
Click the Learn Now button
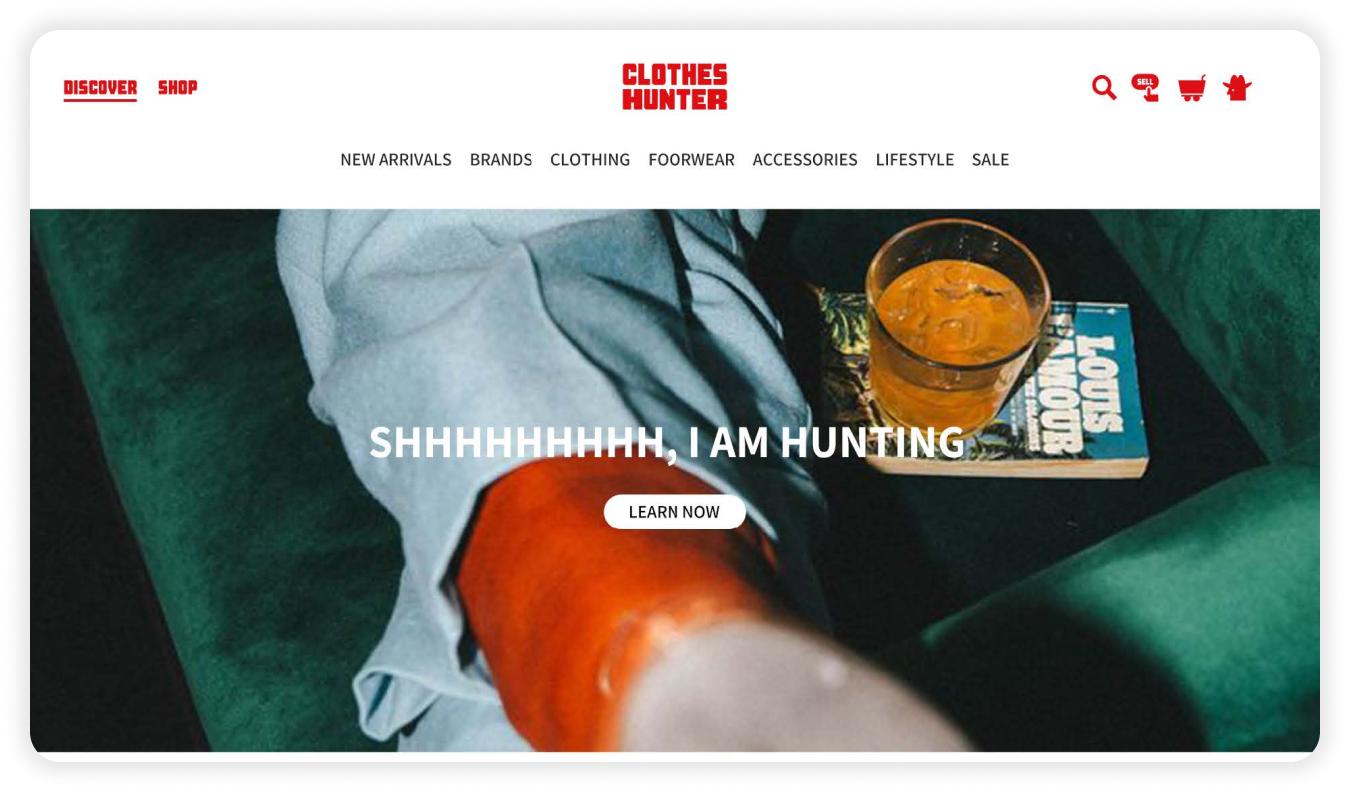pos(675,512)
